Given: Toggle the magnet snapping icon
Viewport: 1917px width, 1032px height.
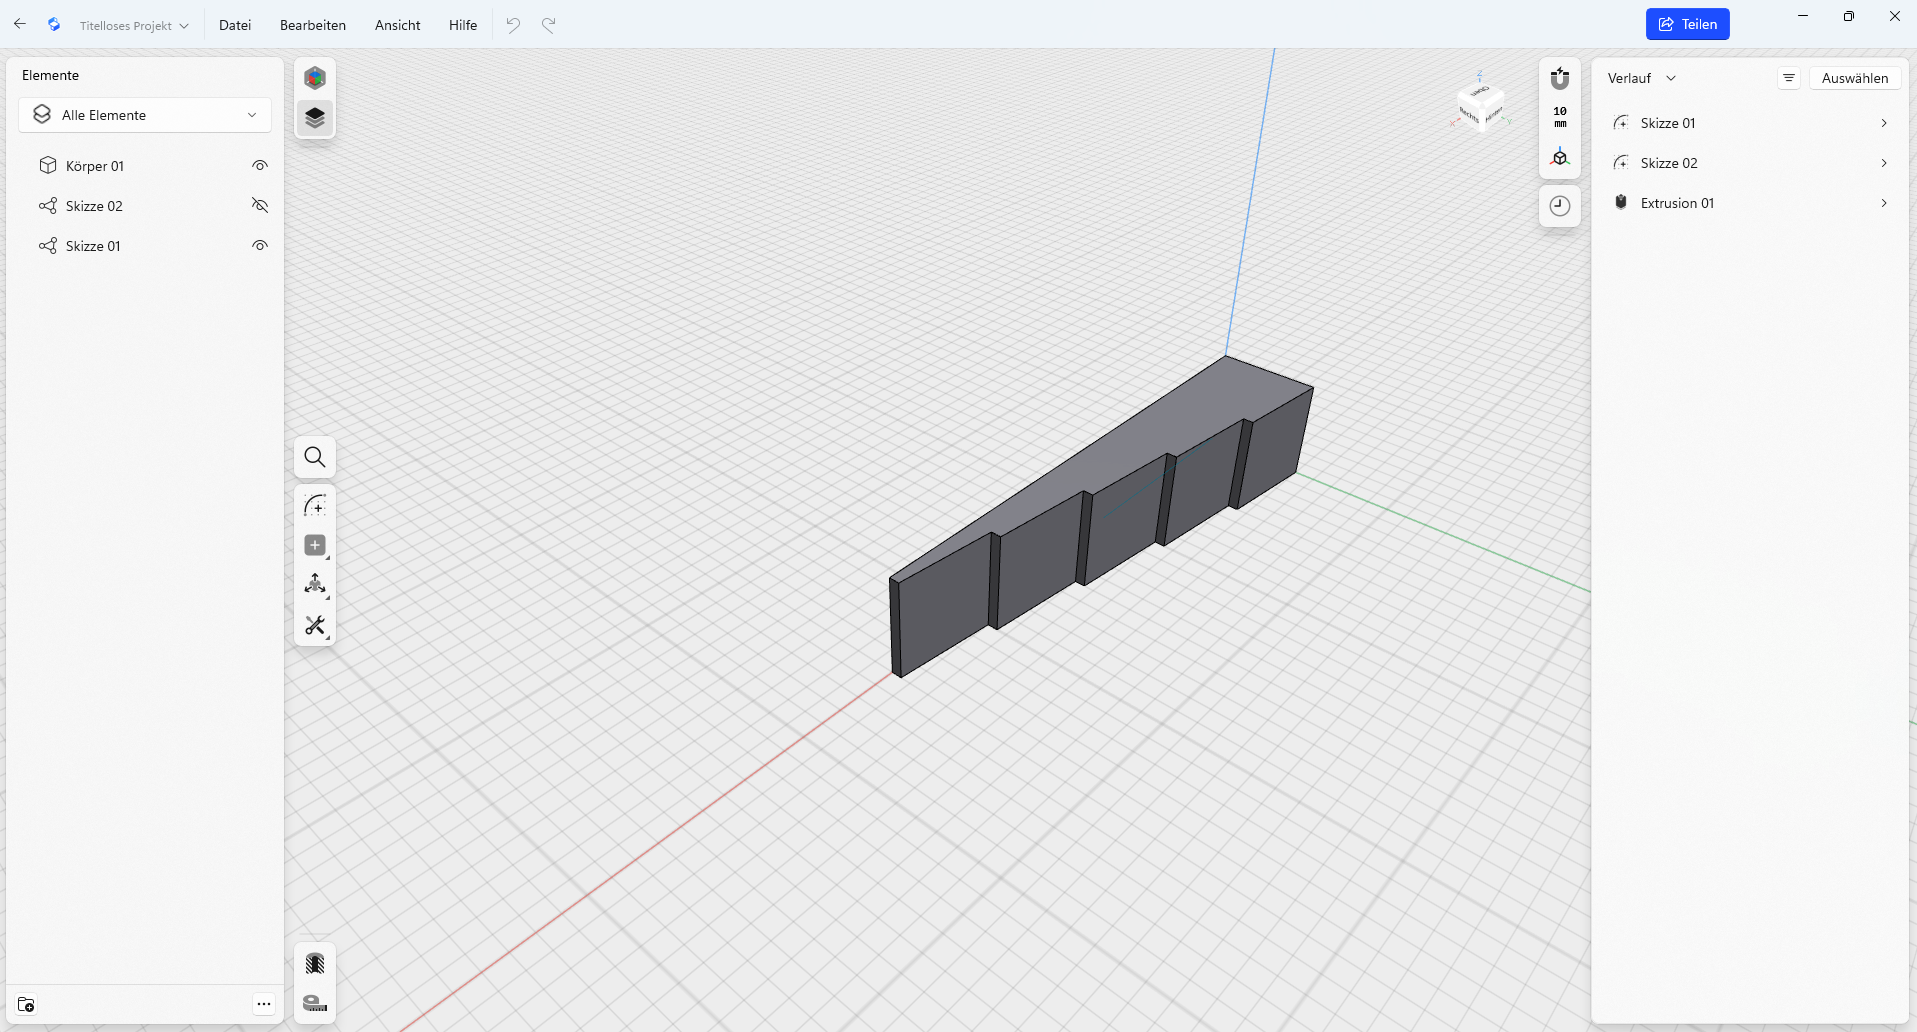Looking at the screenshot, I should 1560,78.
